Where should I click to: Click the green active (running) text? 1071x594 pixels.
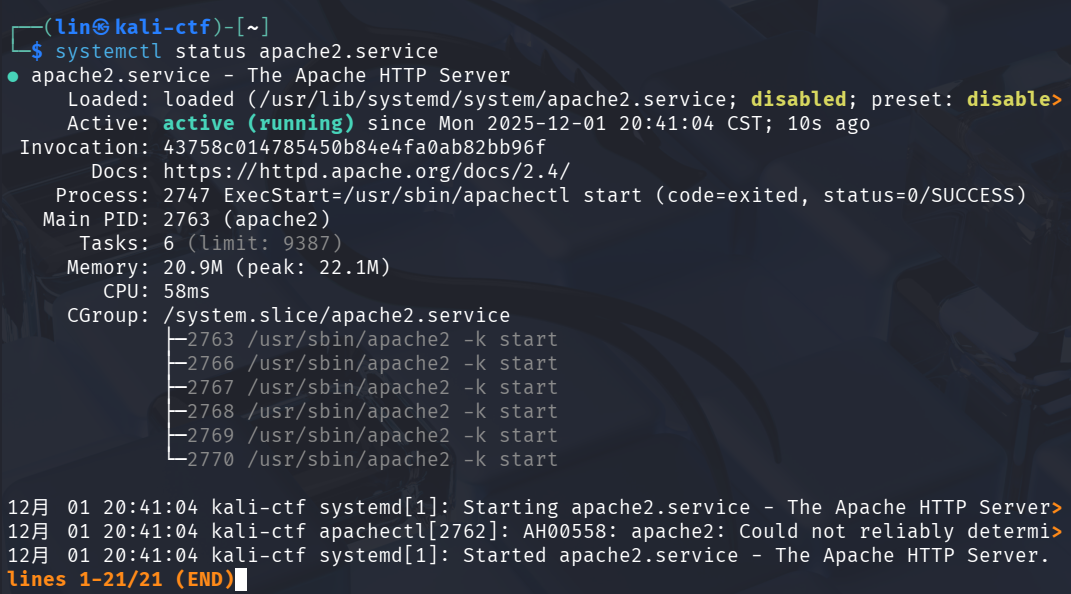pyautogui.click(x=258, y=124)
